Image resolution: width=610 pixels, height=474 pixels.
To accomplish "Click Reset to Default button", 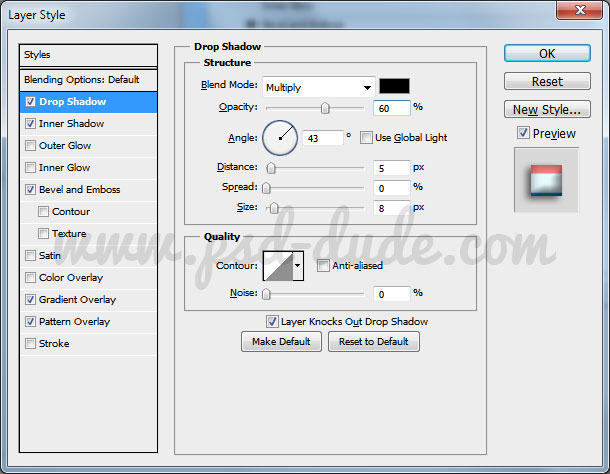I will point(374,342).
